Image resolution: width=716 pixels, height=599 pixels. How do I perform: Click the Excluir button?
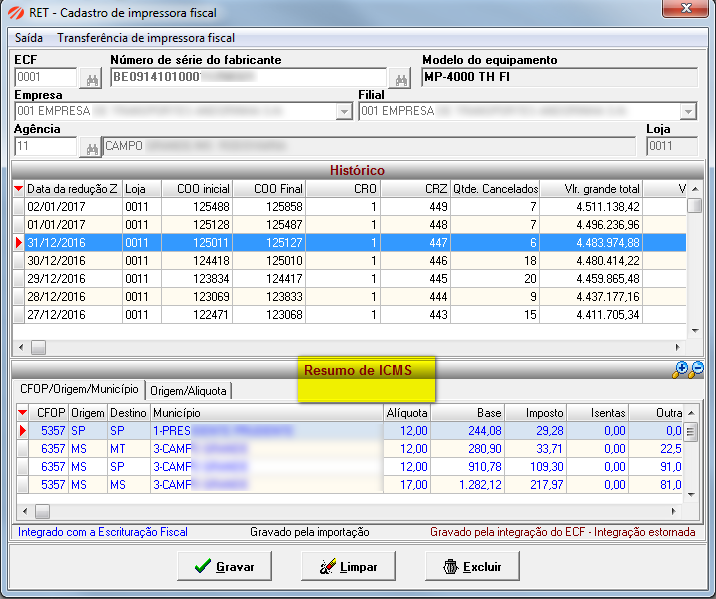472,566
